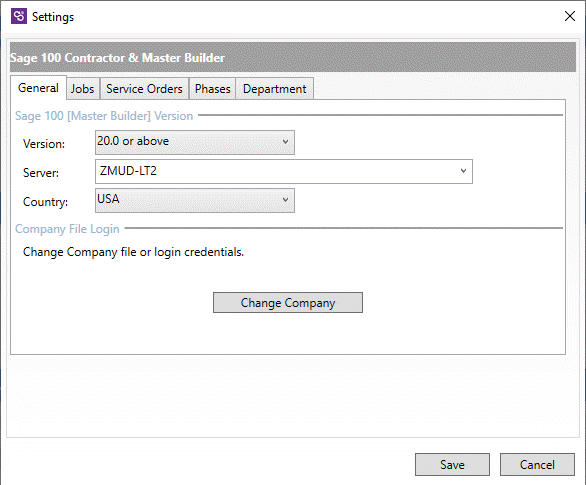The height and width of the screenshot is (485, 586).
Task: Click the purple Settings app icon
Action: coord(19,16)
